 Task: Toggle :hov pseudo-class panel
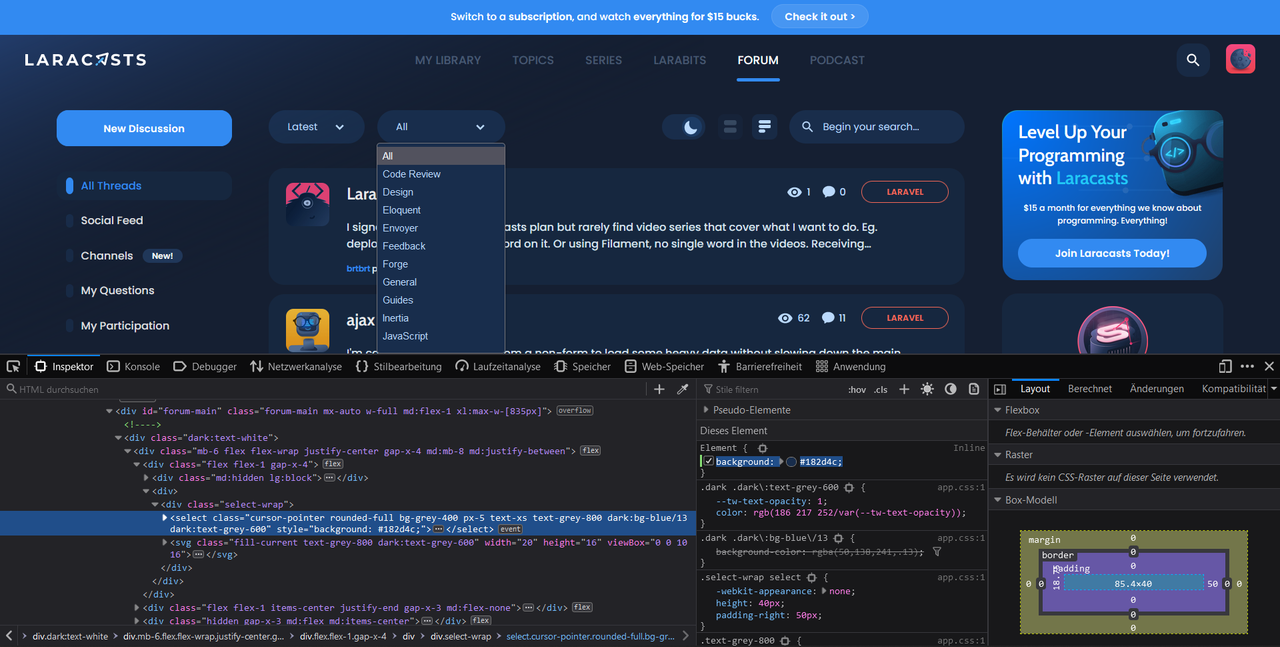857,389
